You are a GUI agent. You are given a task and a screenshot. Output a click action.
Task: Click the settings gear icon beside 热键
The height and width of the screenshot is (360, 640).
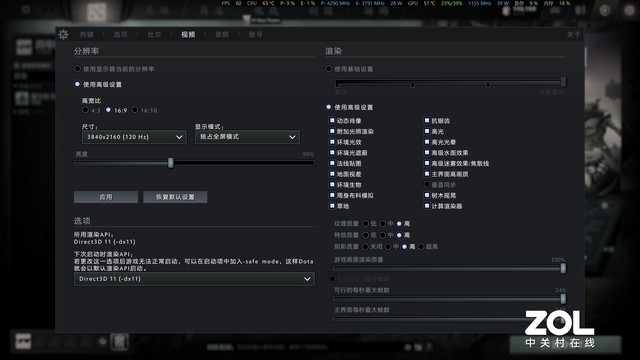click(x=63, y=35)
